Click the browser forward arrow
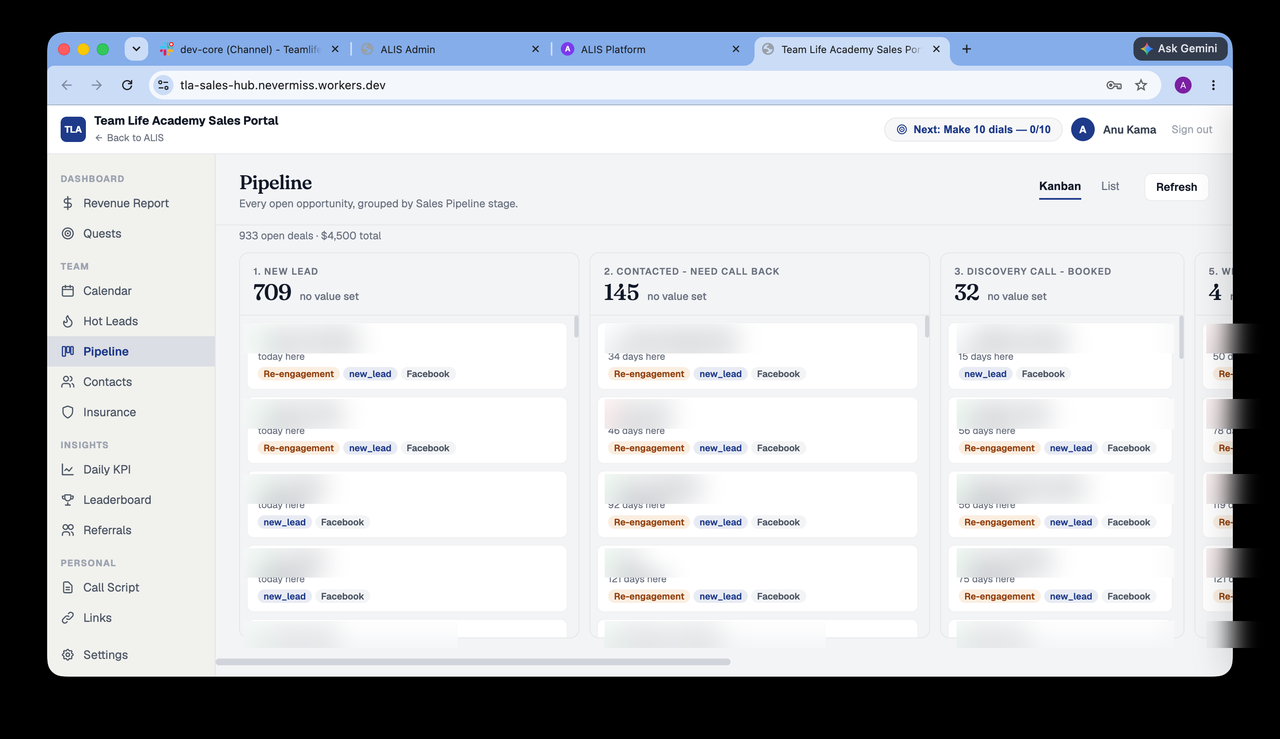The height and width of the screenshot is (739, 1280). point(97,85)
